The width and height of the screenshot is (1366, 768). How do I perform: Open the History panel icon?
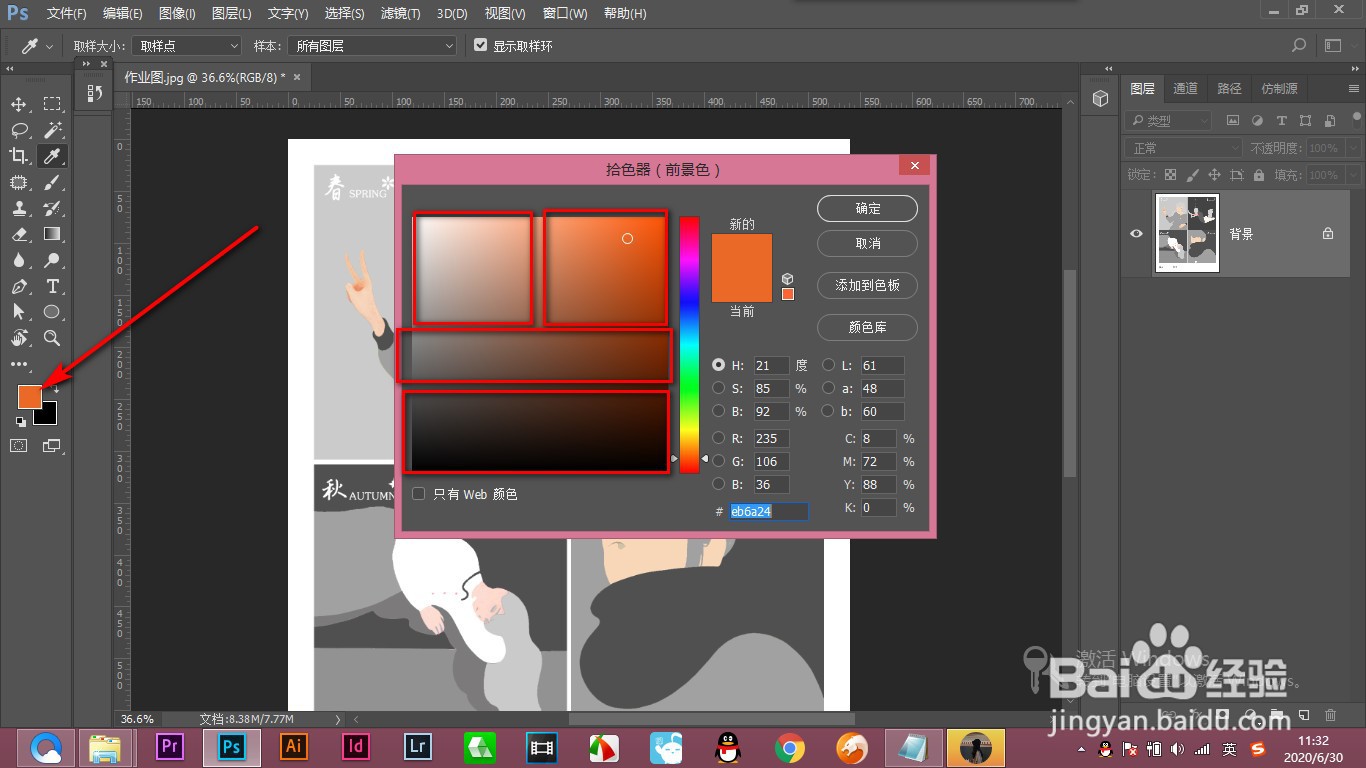coord(94,93)
